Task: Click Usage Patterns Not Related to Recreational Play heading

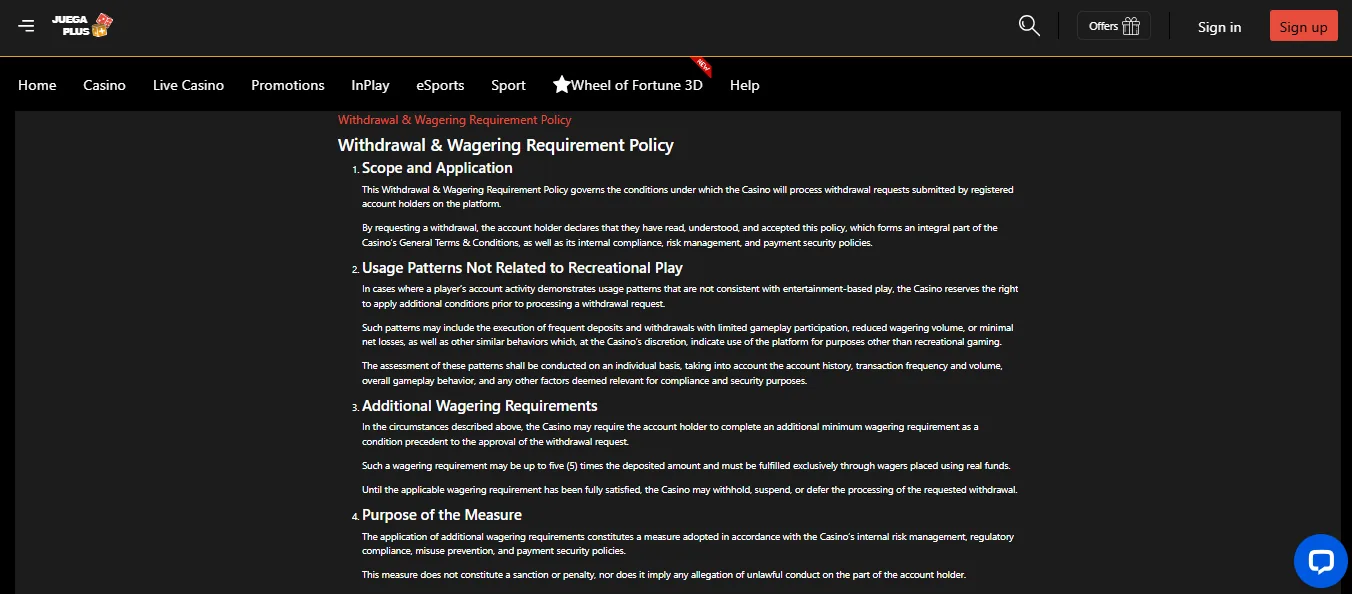Action: click(x=522, y=268)
